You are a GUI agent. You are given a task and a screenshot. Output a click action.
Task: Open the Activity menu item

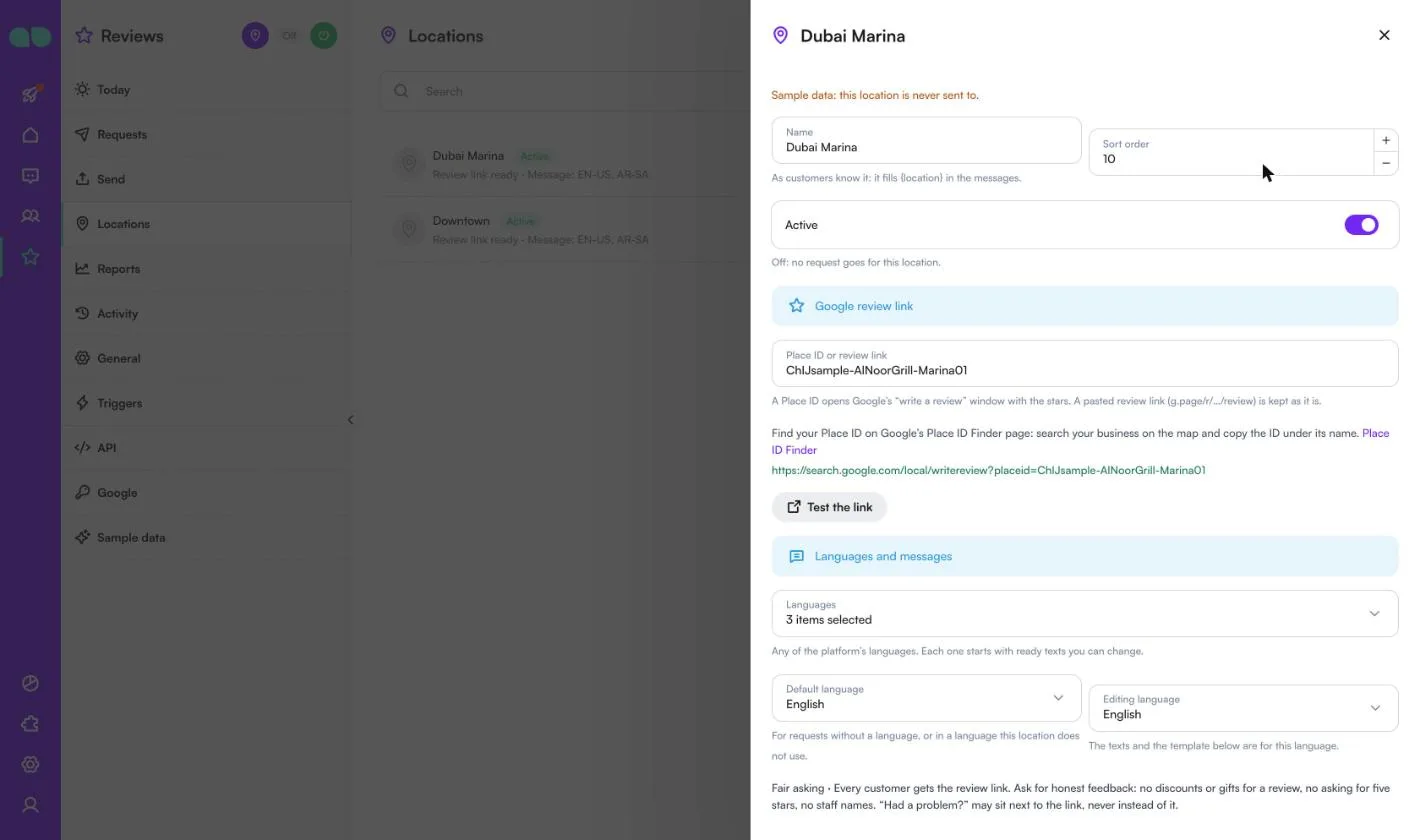coord(207,314)
